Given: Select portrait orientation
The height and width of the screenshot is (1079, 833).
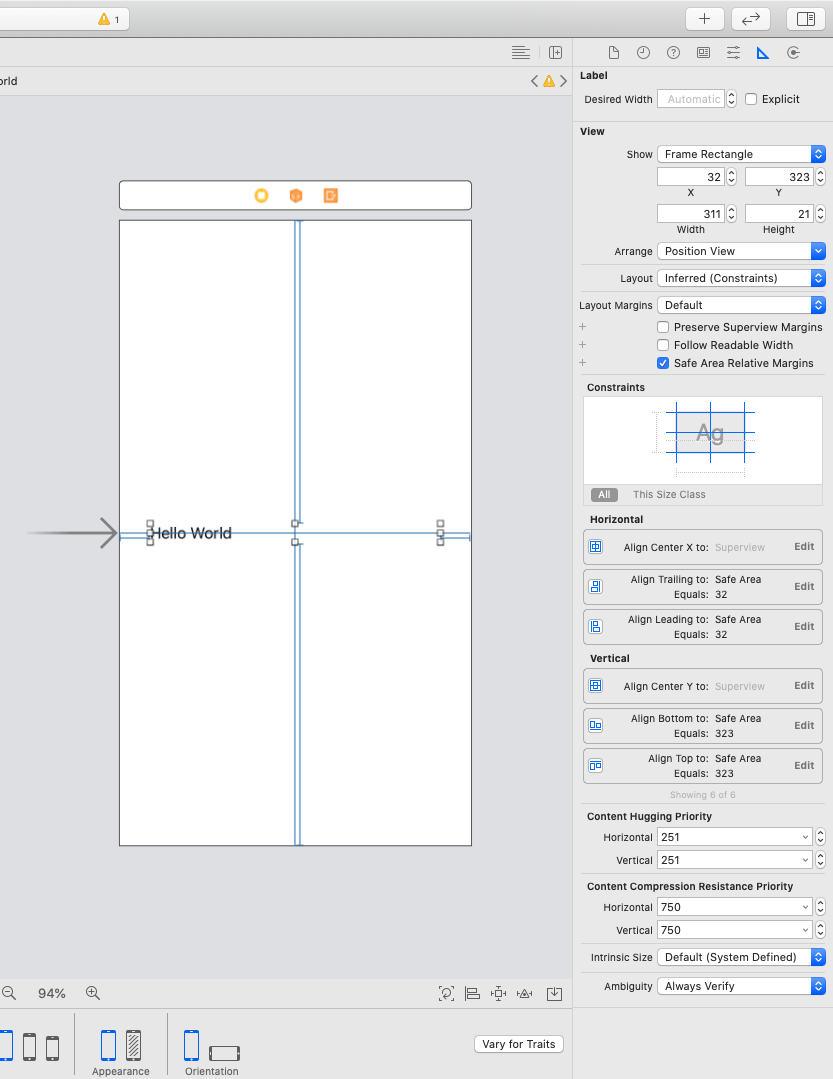Looking at the screenshot, I should pyautogui.click(x=191, y=1045).
